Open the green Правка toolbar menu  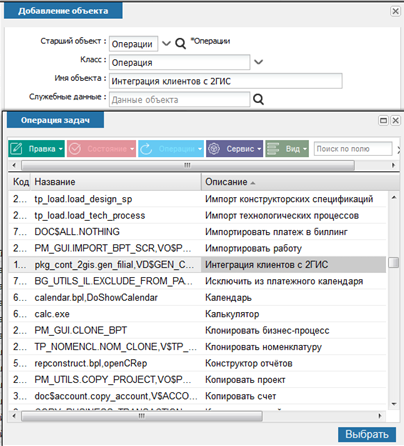point(36,149)
